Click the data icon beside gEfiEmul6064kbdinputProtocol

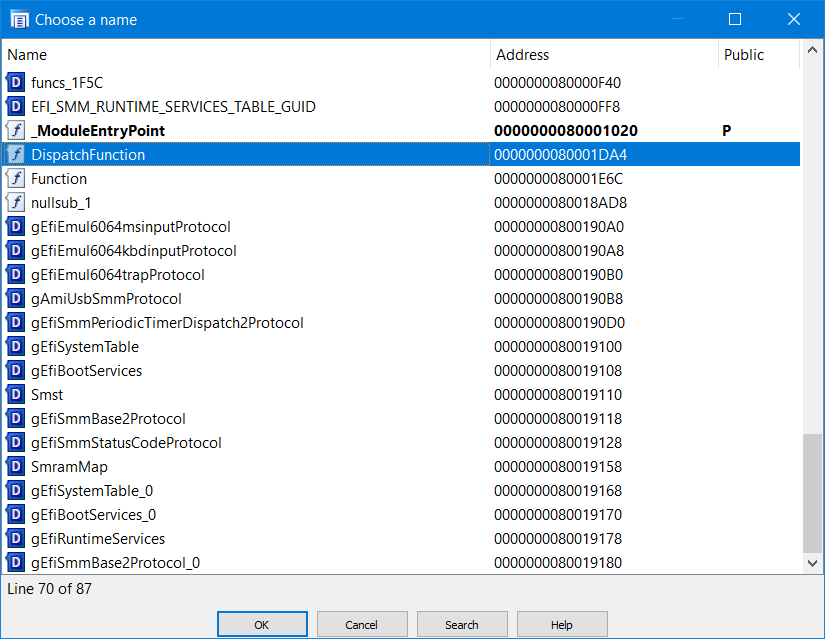(x=16, y=251)
